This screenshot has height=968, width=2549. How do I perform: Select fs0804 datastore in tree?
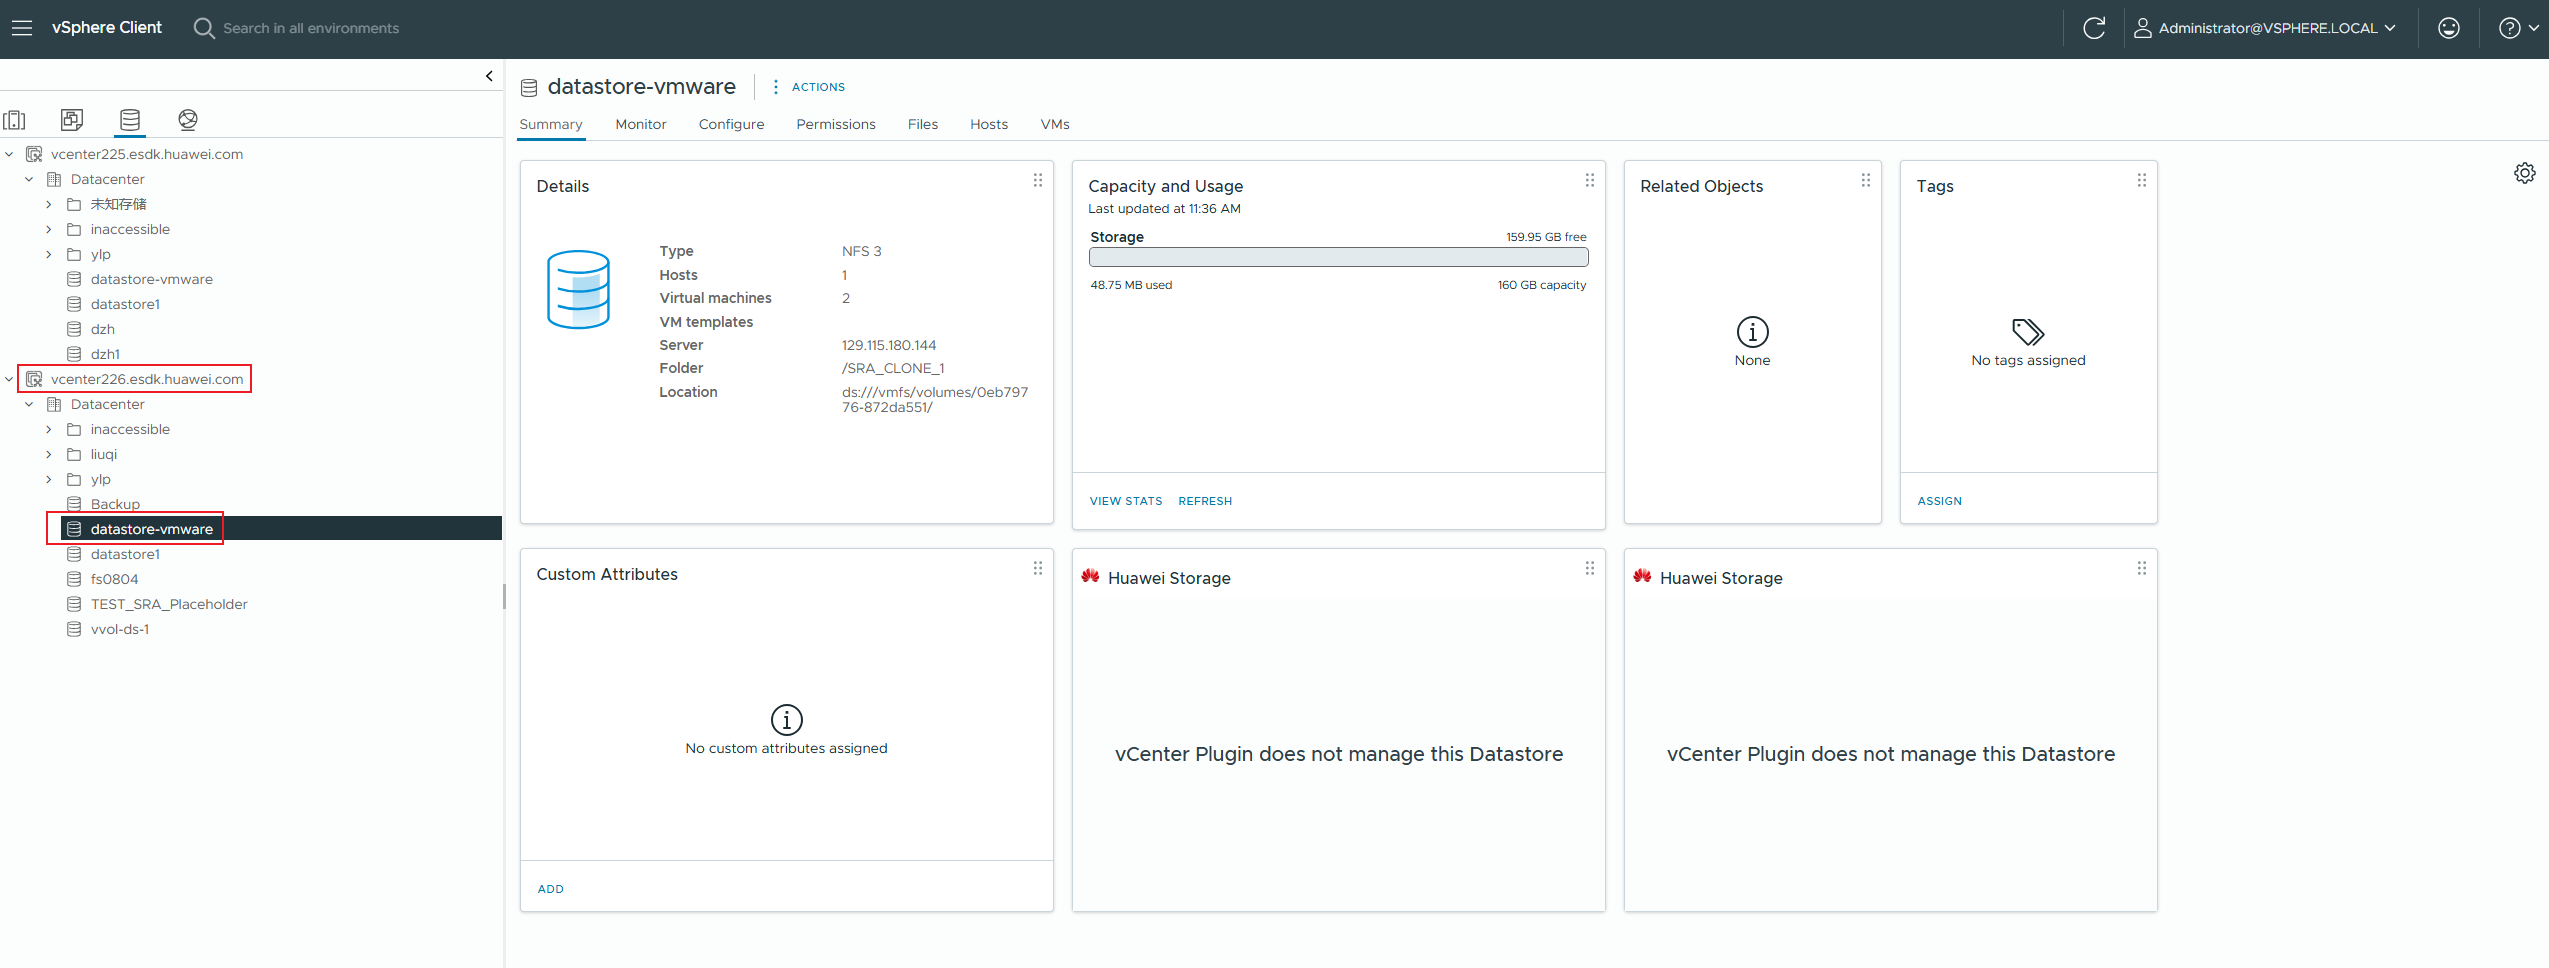(114, 579)
